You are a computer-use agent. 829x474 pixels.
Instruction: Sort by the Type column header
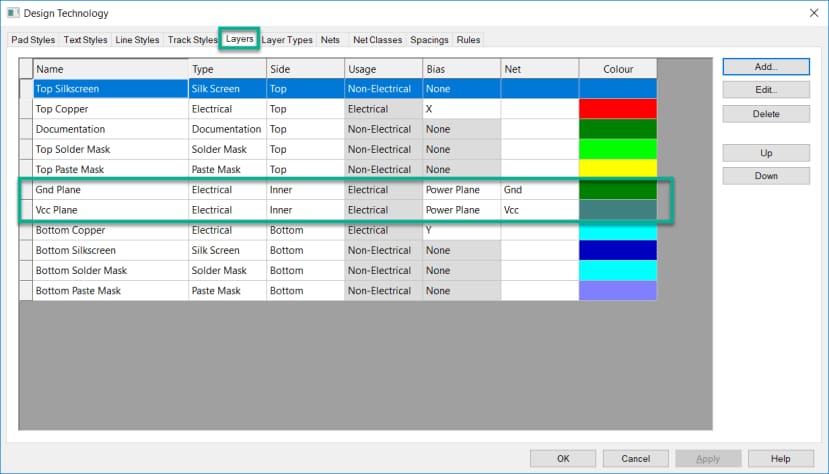click(227, 69)
